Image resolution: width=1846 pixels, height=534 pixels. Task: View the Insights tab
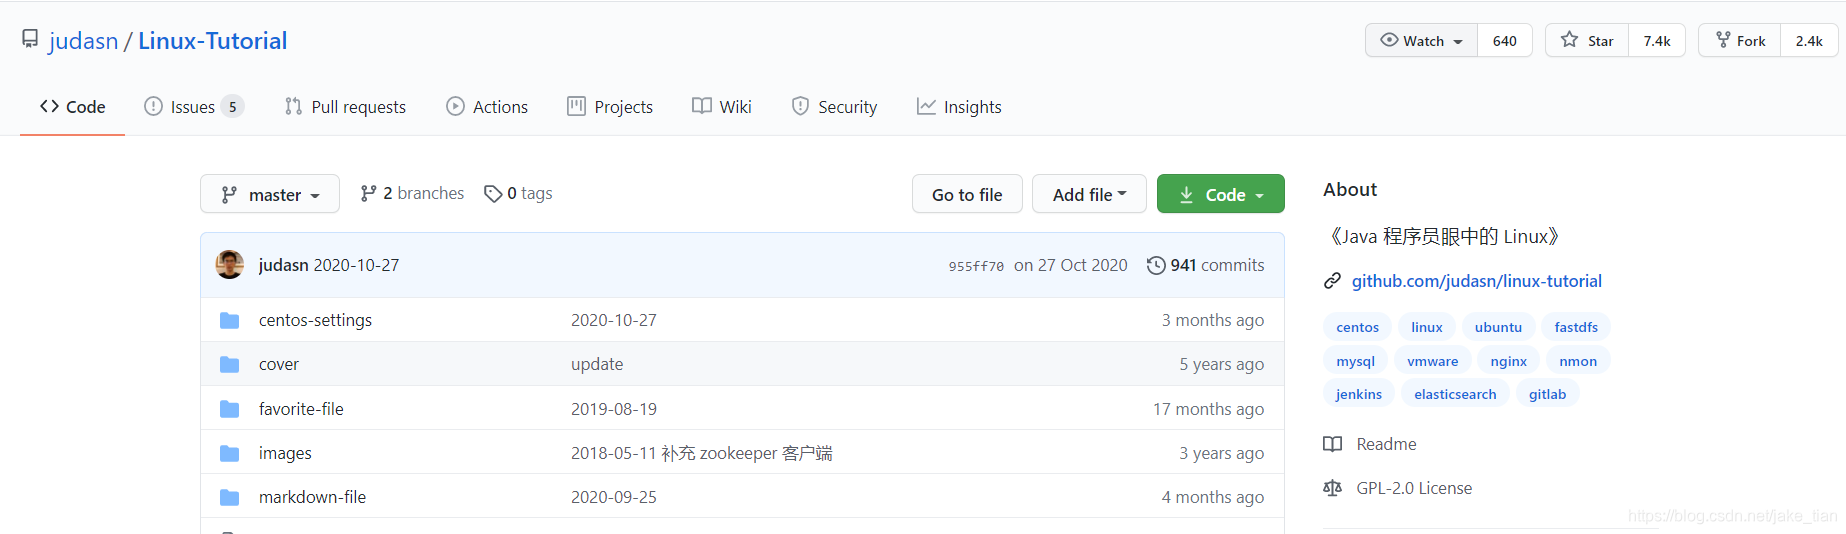pos(959,107)
